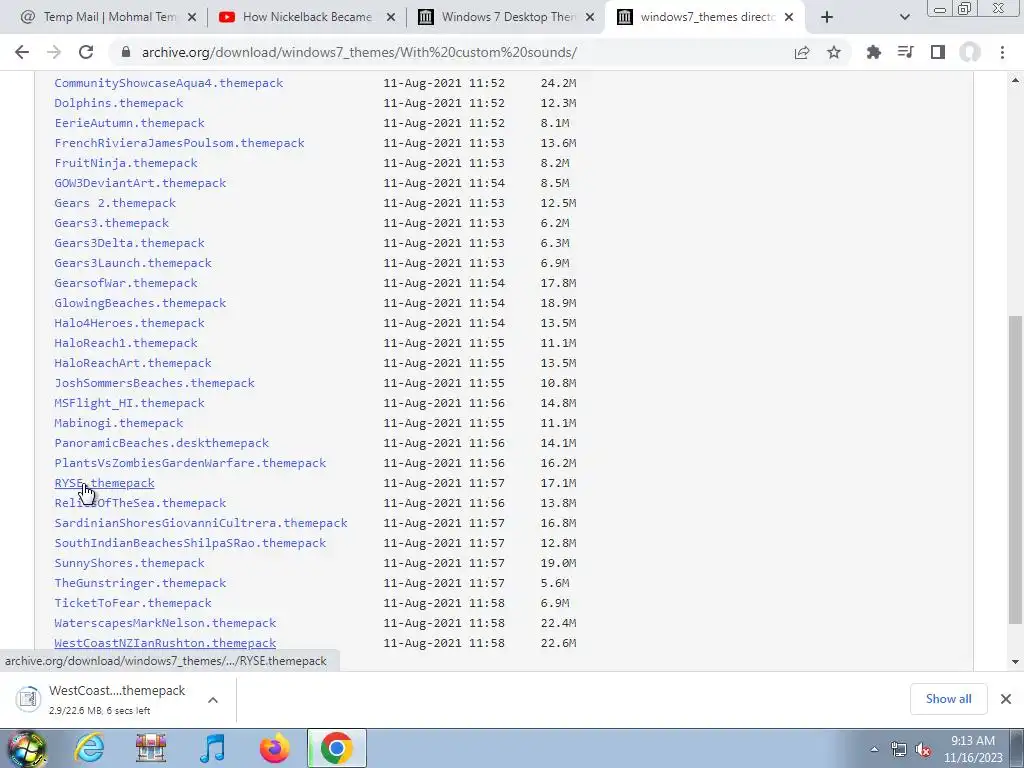Screen dimensions: 1024x768
Task: Open the Gears 2.themepack link
Action: [x=115, y=203]
